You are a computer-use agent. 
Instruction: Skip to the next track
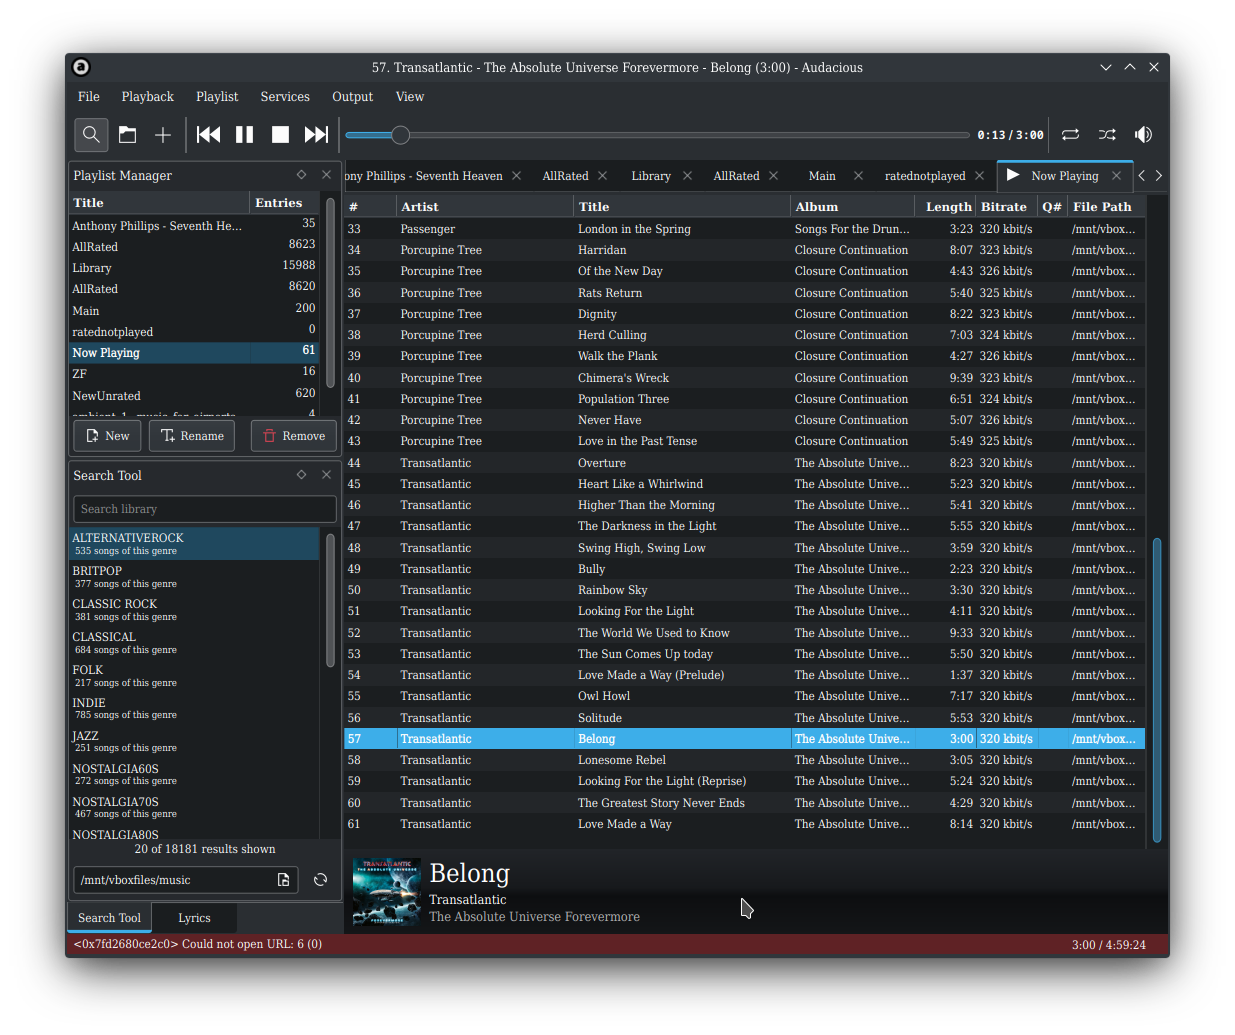[316, 135]
